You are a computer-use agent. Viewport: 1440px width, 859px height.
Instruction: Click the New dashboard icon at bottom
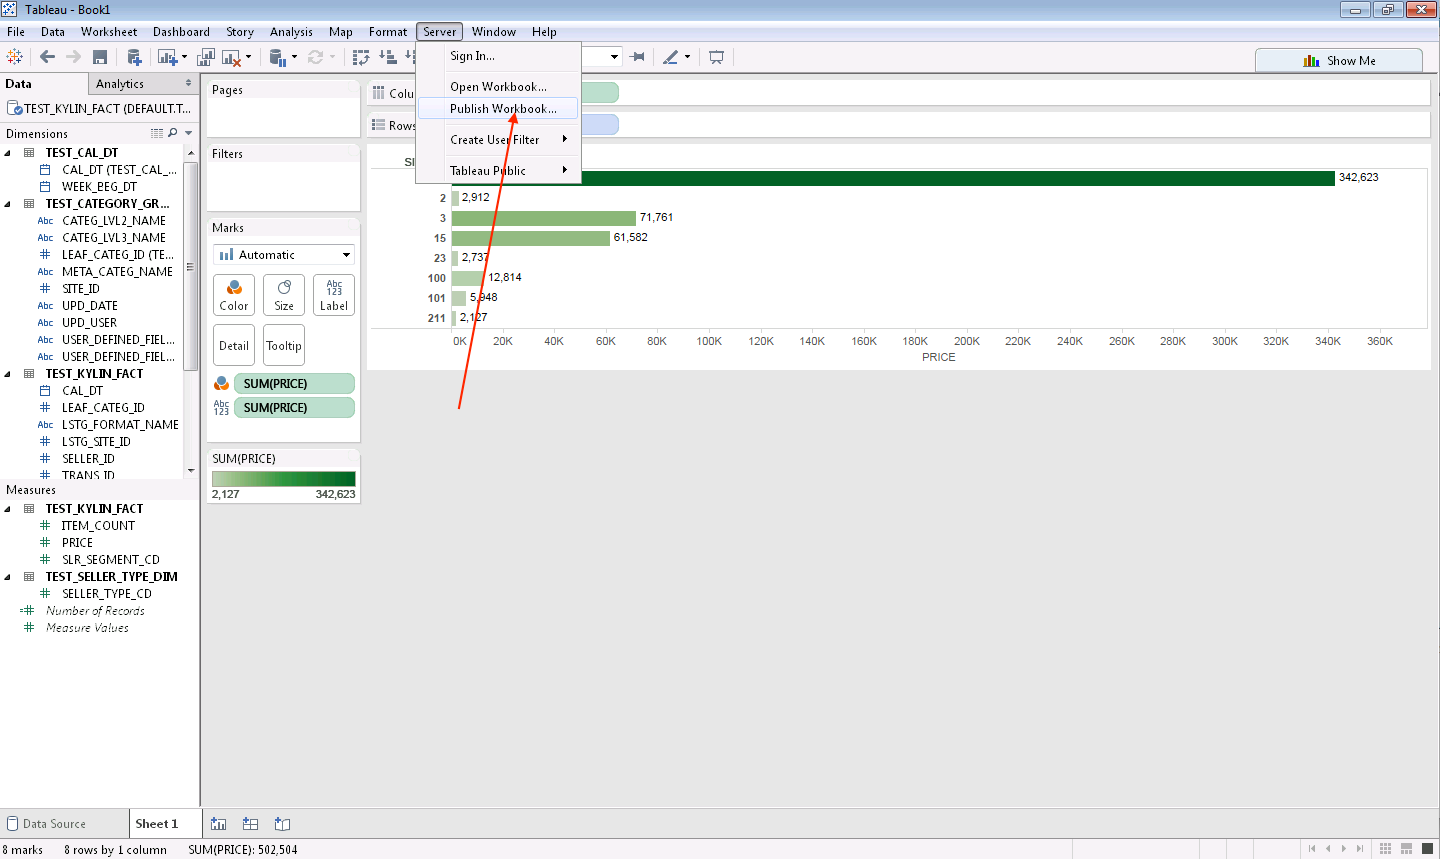pyautogui.click(x=251, y=824)
